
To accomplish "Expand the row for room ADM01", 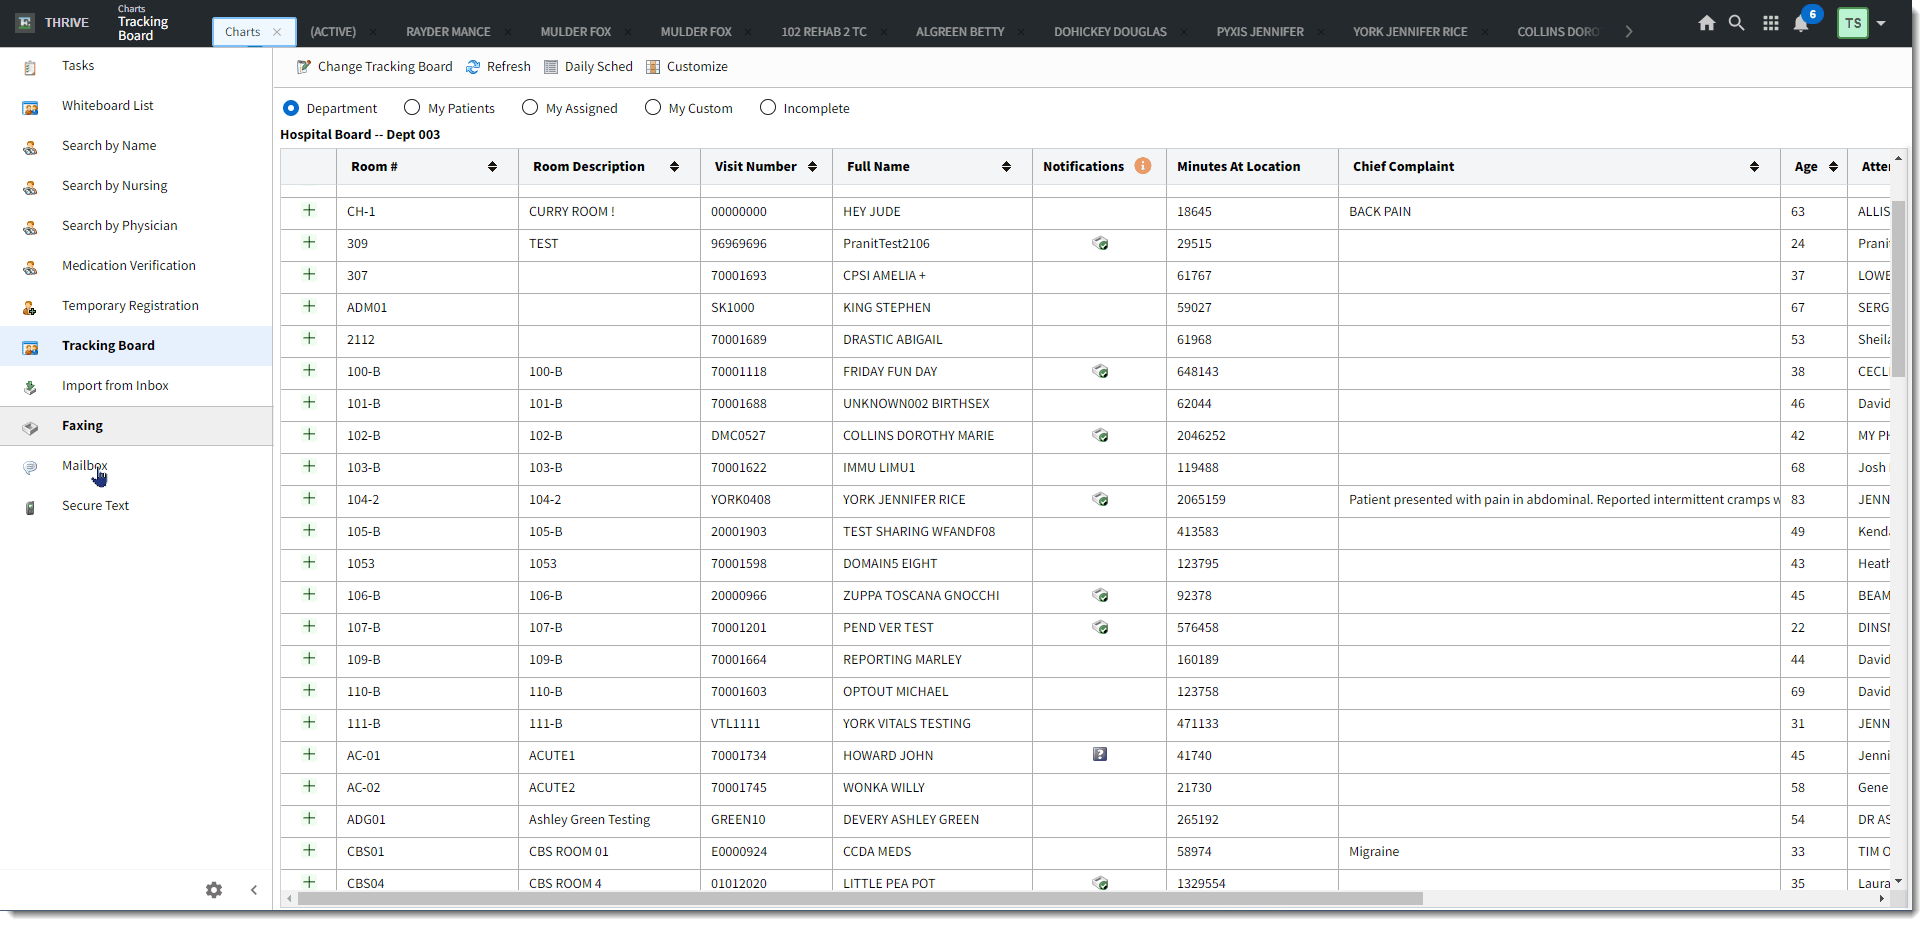I will click(309, 306).
